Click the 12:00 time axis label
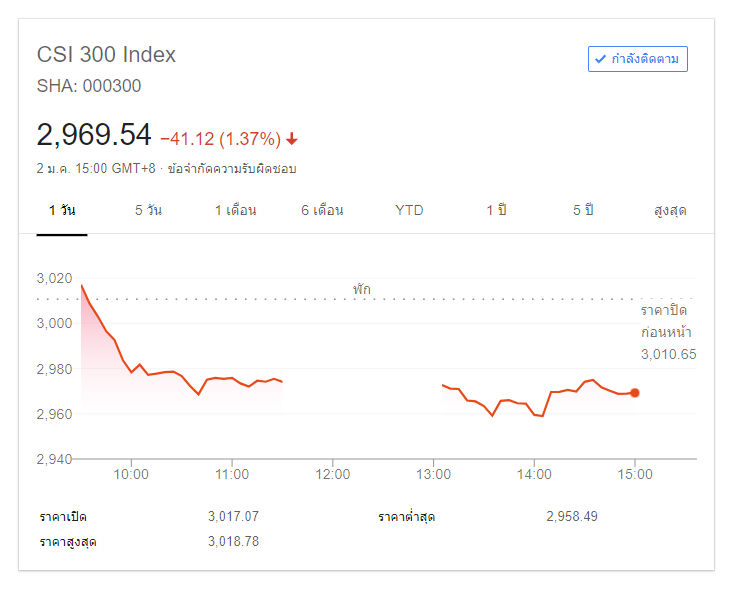Screen dimensions: 732x592 click(x=333, y=474)
